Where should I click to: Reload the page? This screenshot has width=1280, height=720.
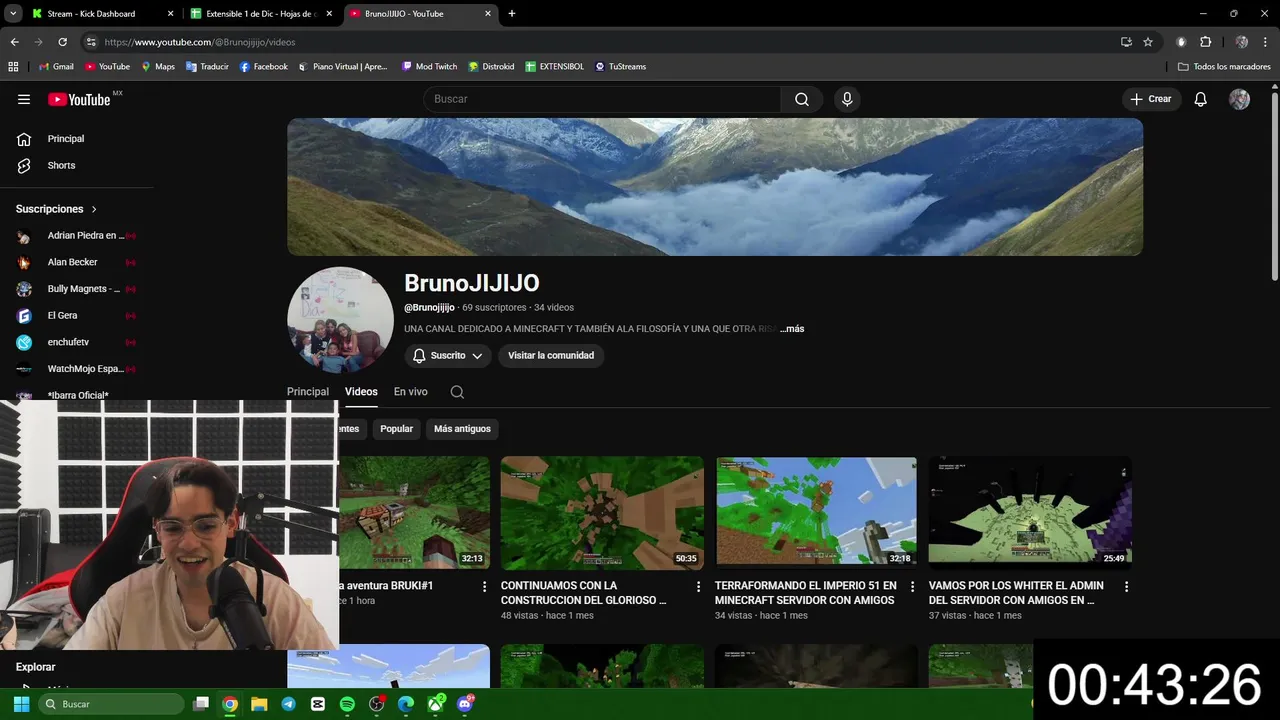[62, 42]
